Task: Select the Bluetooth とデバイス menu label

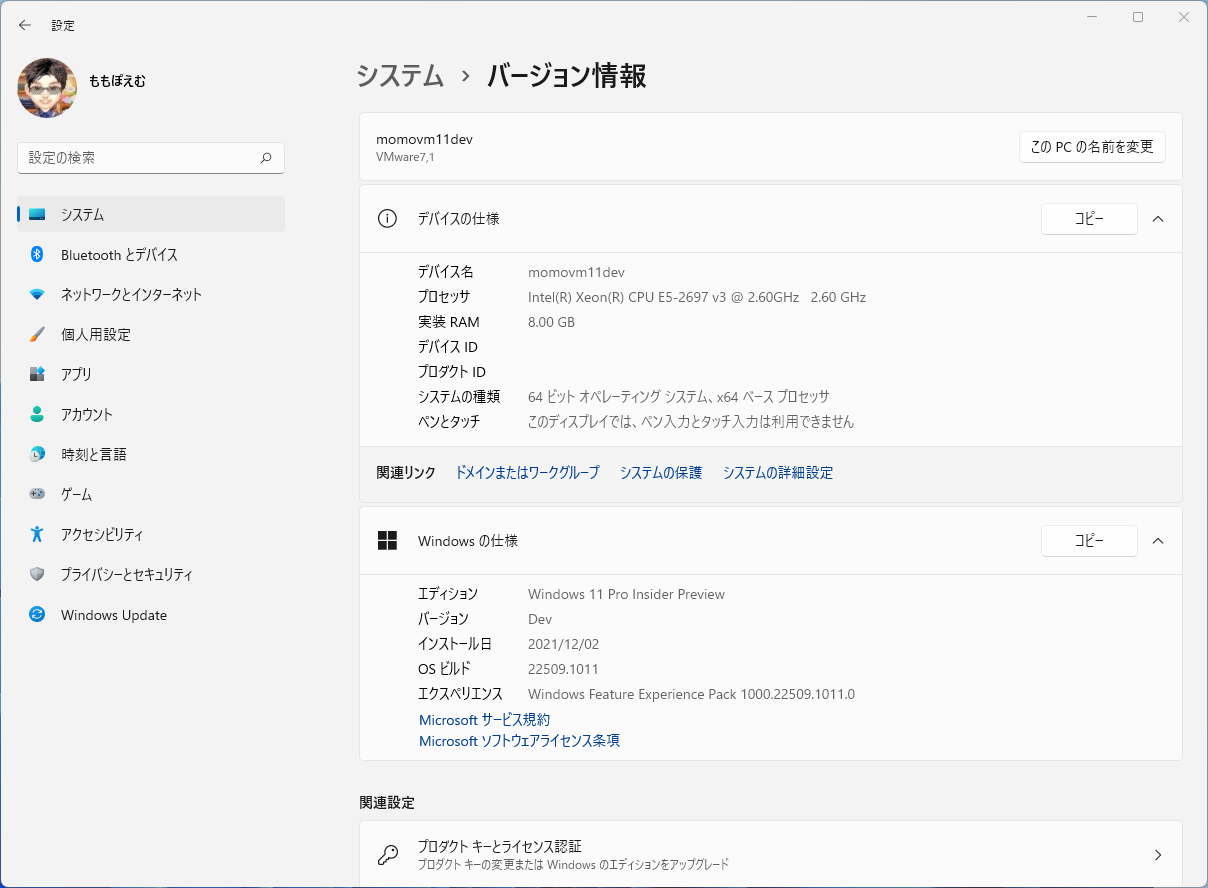Action: pyautogui.click(x=119, y=255)
